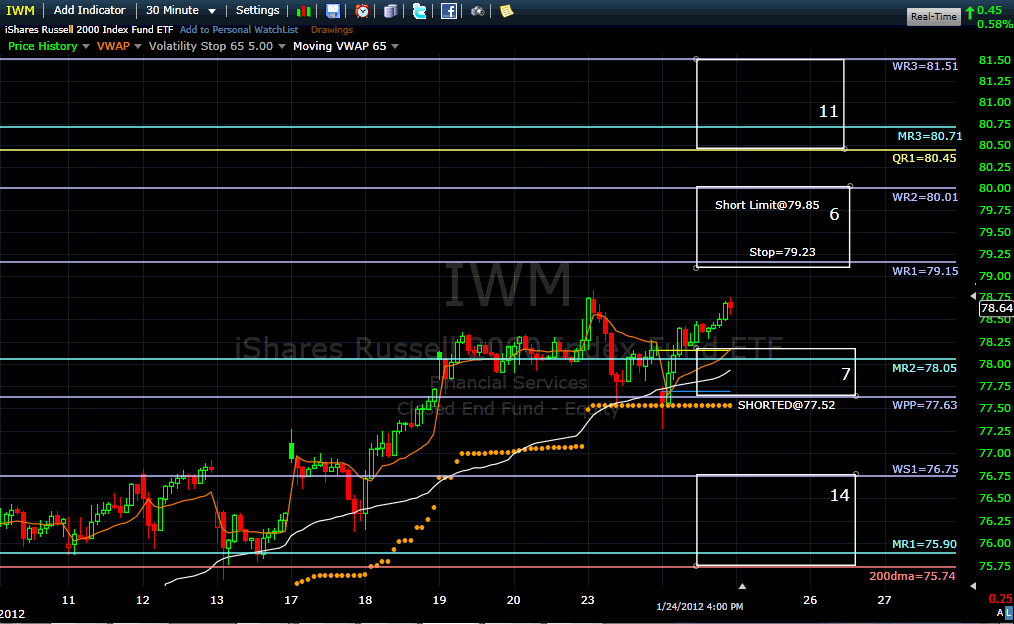Viewport: 1014px width, 624px height.
Task: Open the chart style bar icon
Action: click(303, 10)
